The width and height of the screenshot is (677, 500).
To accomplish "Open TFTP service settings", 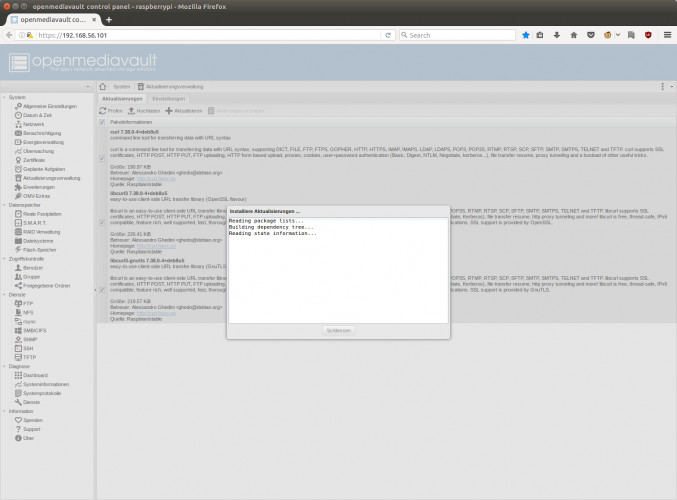I will coord(25,358).
